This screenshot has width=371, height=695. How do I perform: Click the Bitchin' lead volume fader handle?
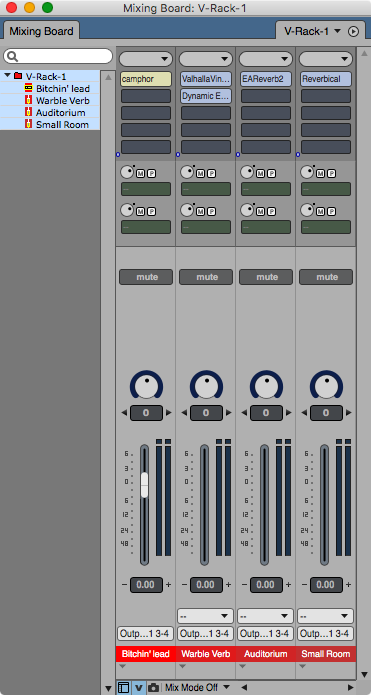click(144, 485)
